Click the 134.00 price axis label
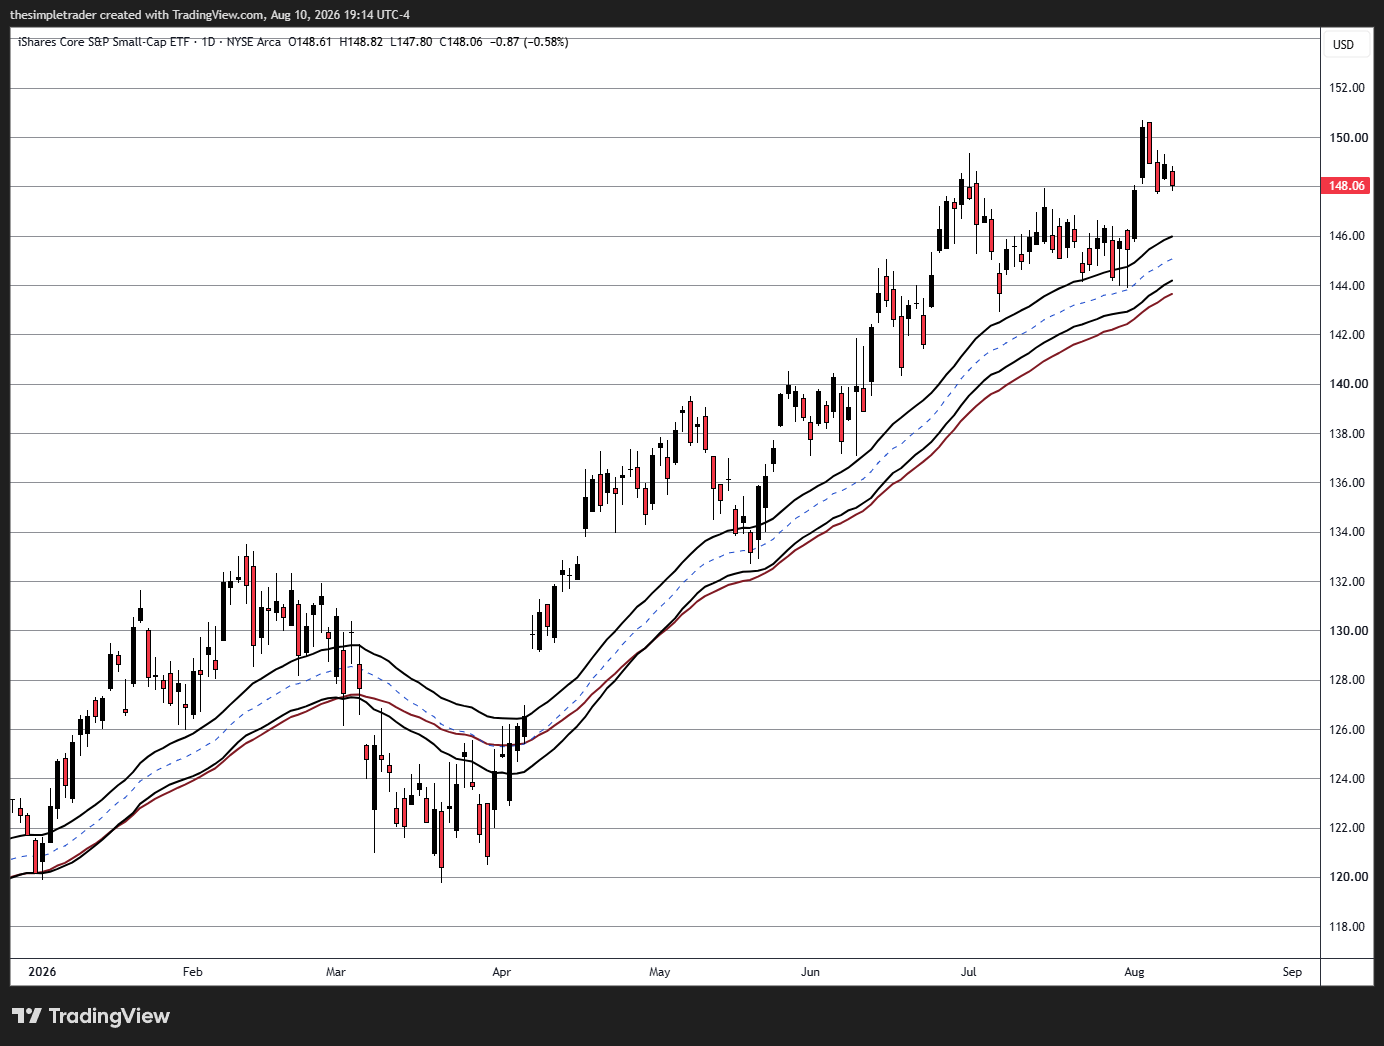The width and height of the screenshot is (1384, 1046). pos(1347,532)
